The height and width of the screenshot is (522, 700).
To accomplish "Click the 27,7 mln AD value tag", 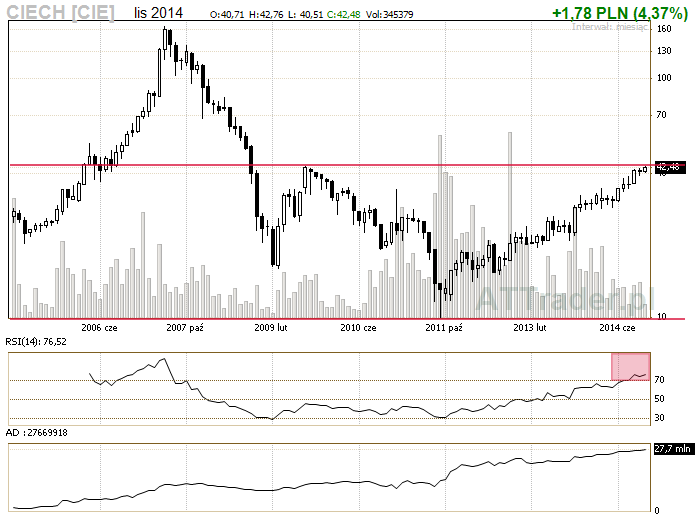I will 674,449.
